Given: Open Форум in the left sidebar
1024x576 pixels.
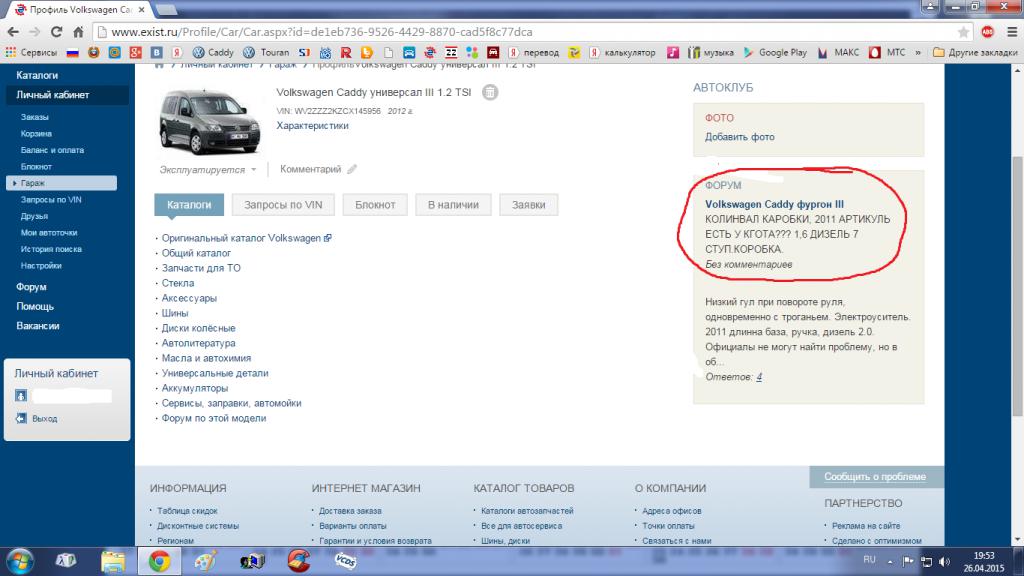Looking at the screenshot, I should click(31, 287).
